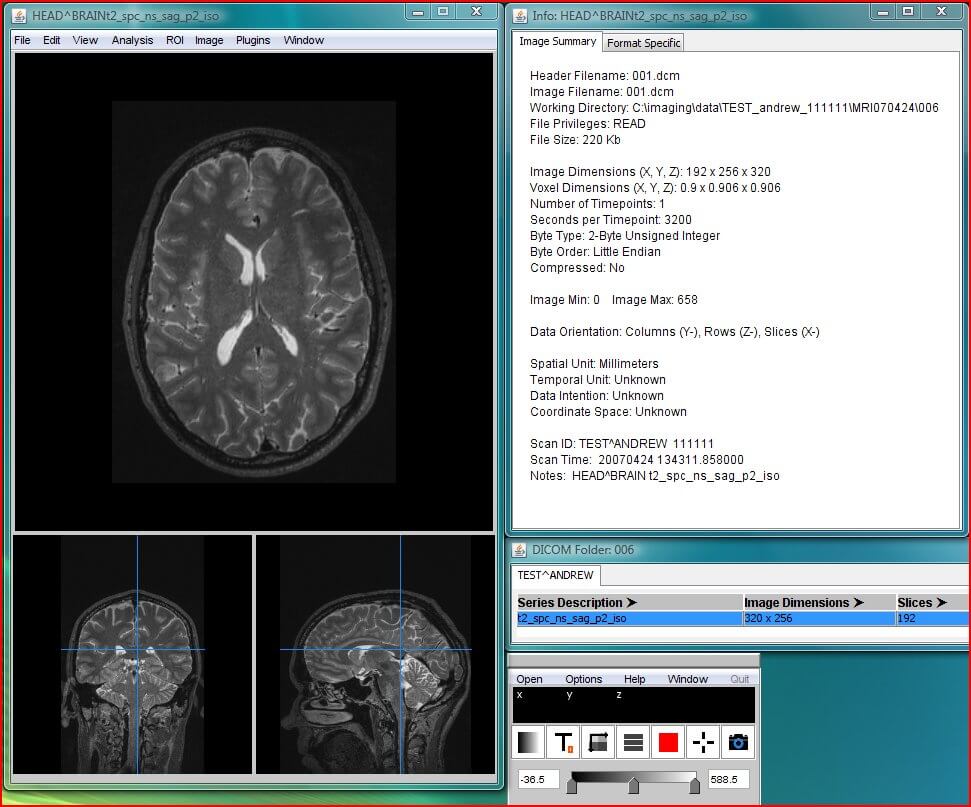Open the Analysis menu
Image resolution: width=971 pixels, height=807 pixels.
(132, 40)
